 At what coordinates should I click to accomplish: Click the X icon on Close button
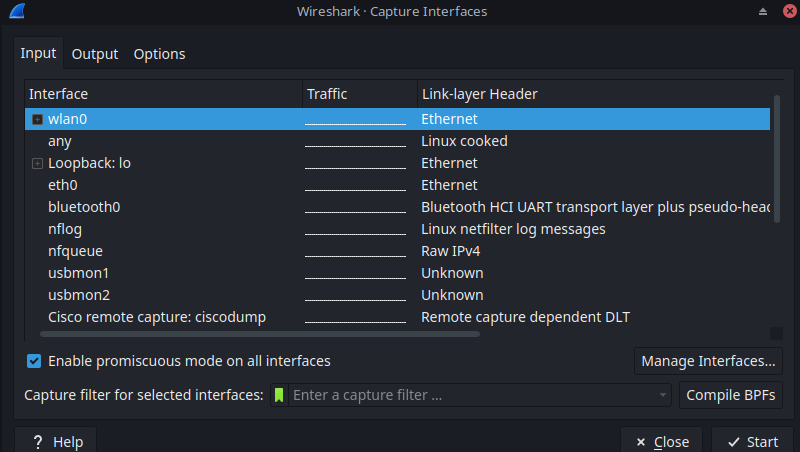[641, 442]
